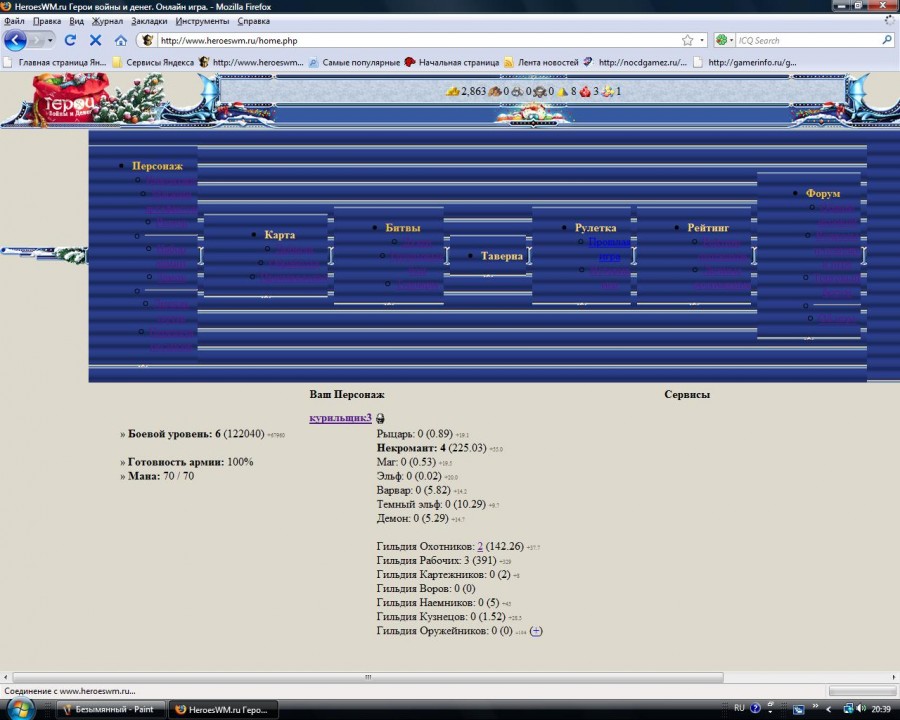This screenshot has height=720, width=900.
Task: Click the browser Back arrow button
Action: [x=15, y=40]
